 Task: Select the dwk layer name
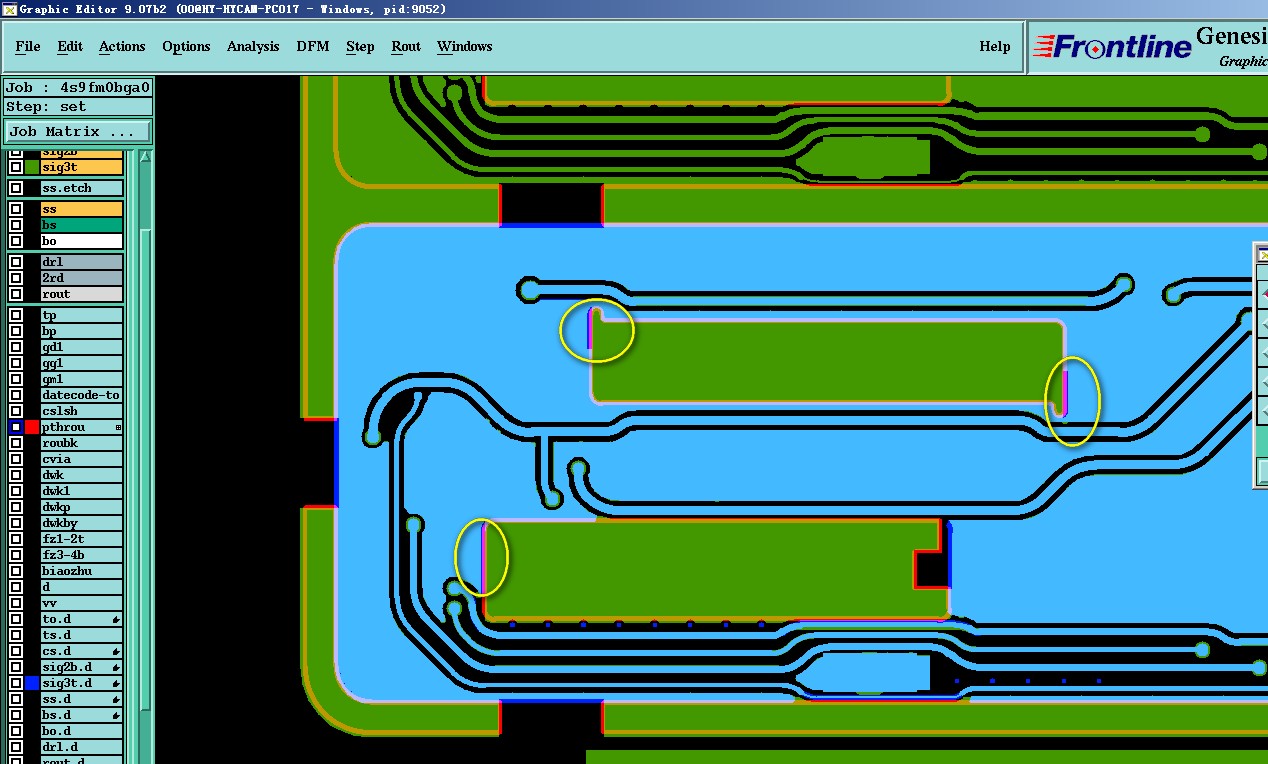coord(81,475)
